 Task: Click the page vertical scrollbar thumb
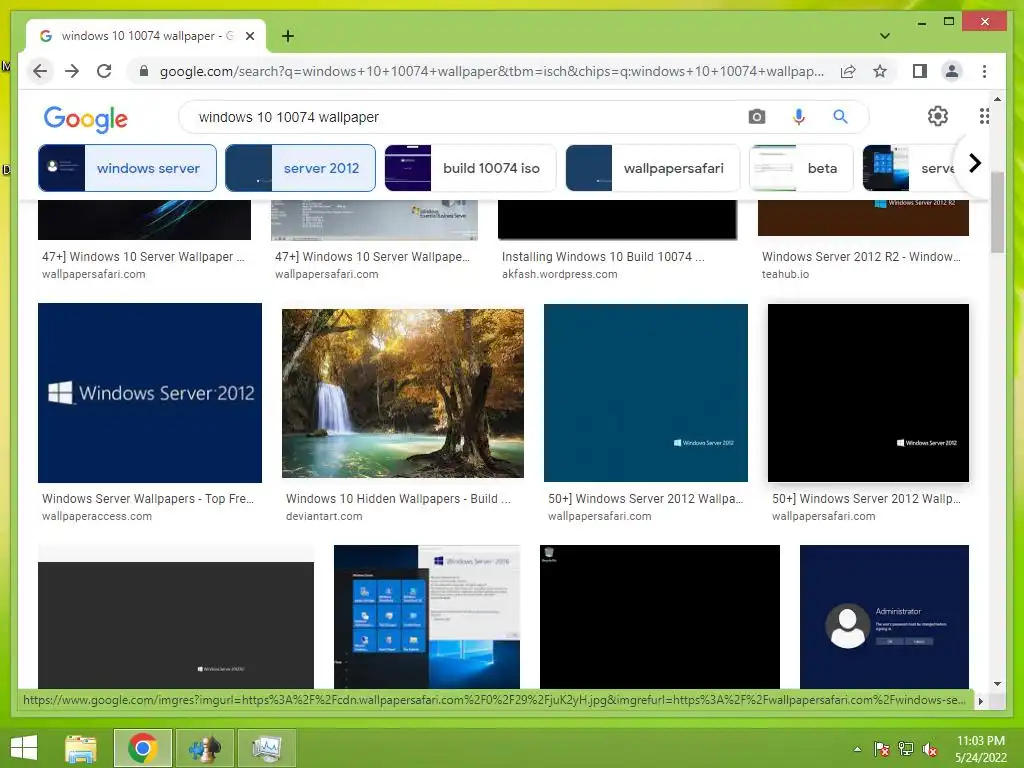point(997,212)
